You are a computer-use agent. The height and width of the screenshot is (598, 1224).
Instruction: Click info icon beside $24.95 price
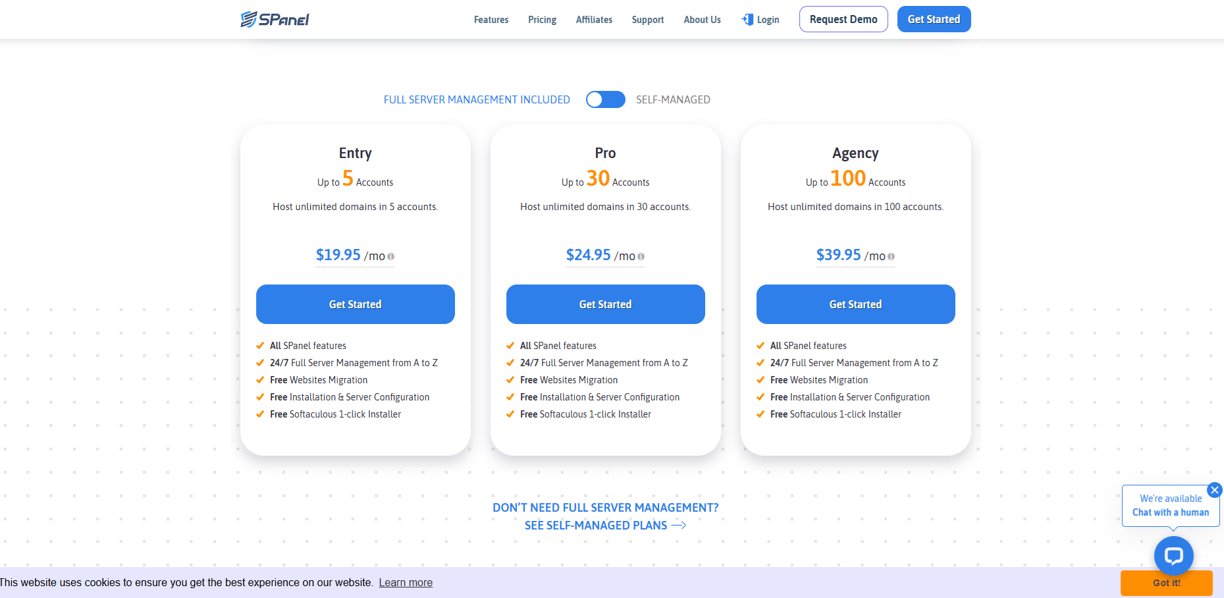pyautogui.click(x=641, y=257)
